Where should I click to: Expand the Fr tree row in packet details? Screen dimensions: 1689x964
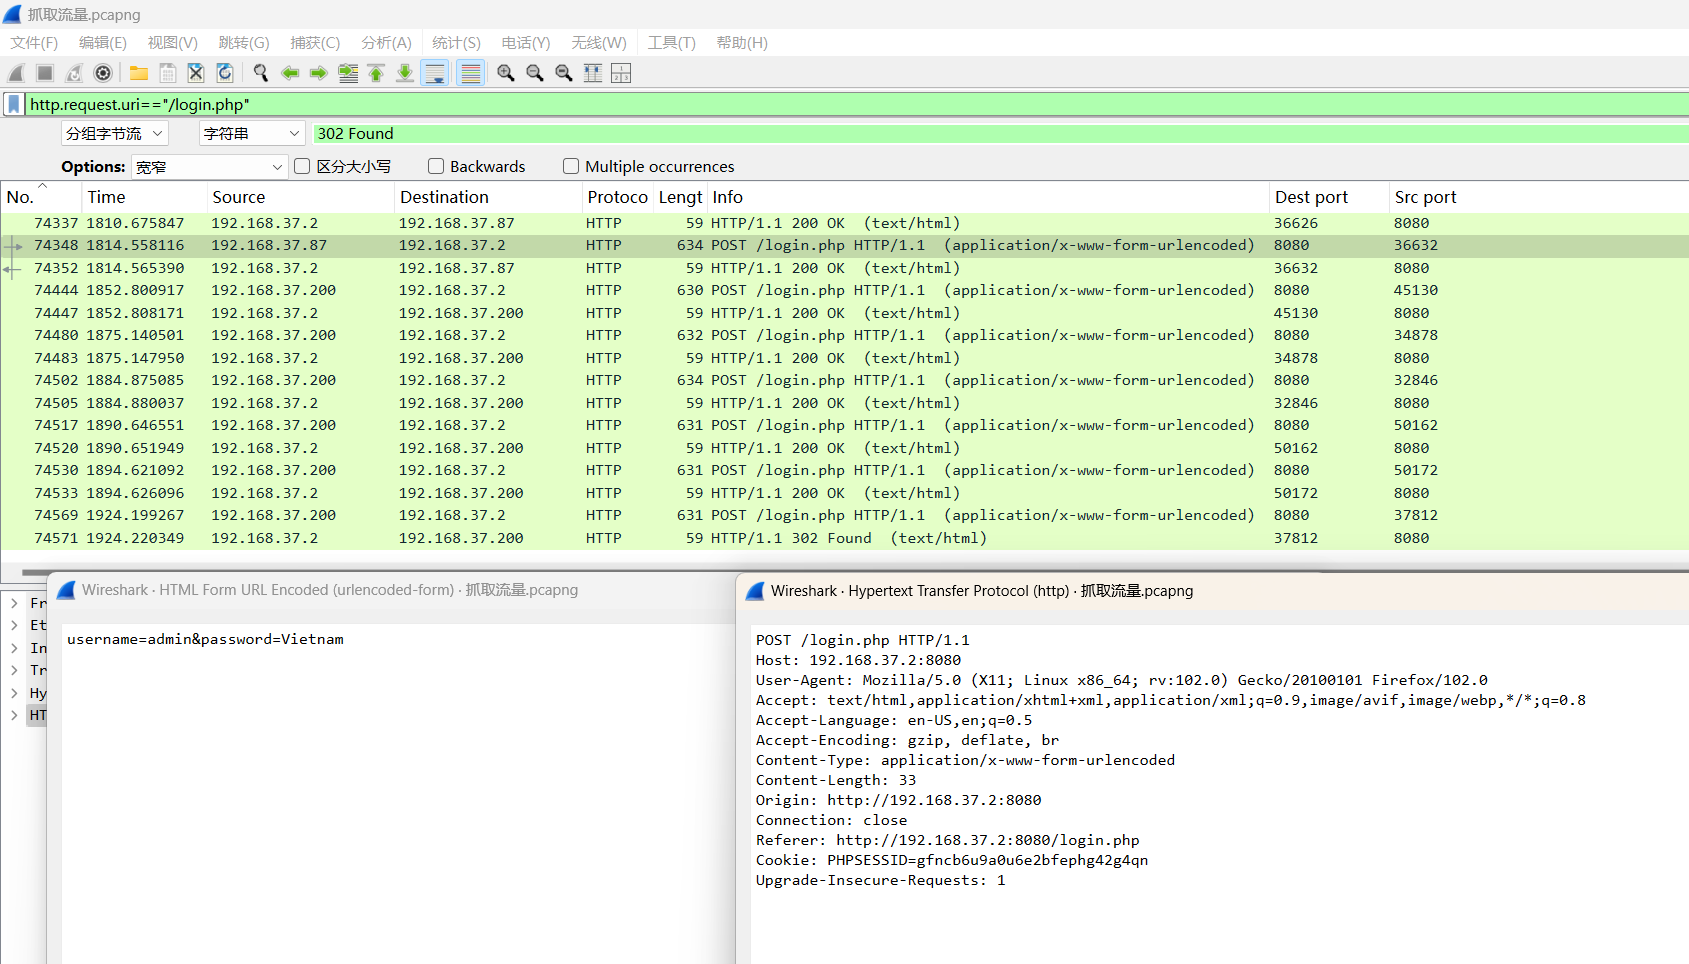pyautogui.click(x=14, y=603)
